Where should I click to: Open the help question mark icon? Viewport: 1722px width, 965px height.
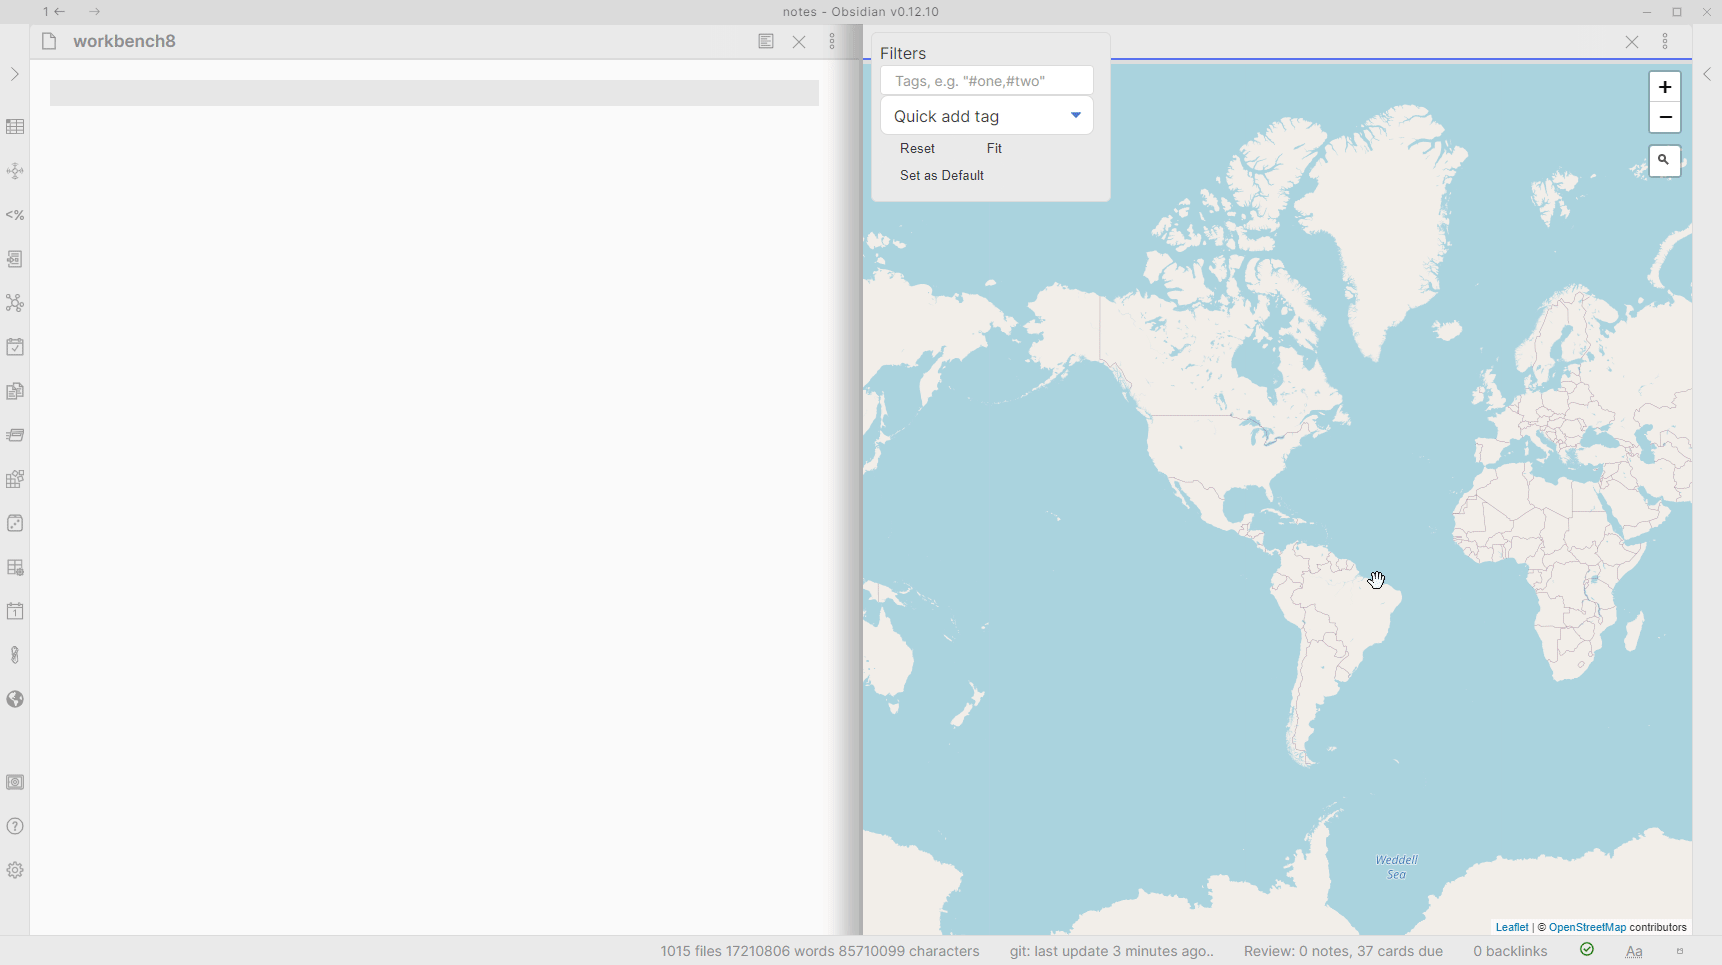click(15, 826)
